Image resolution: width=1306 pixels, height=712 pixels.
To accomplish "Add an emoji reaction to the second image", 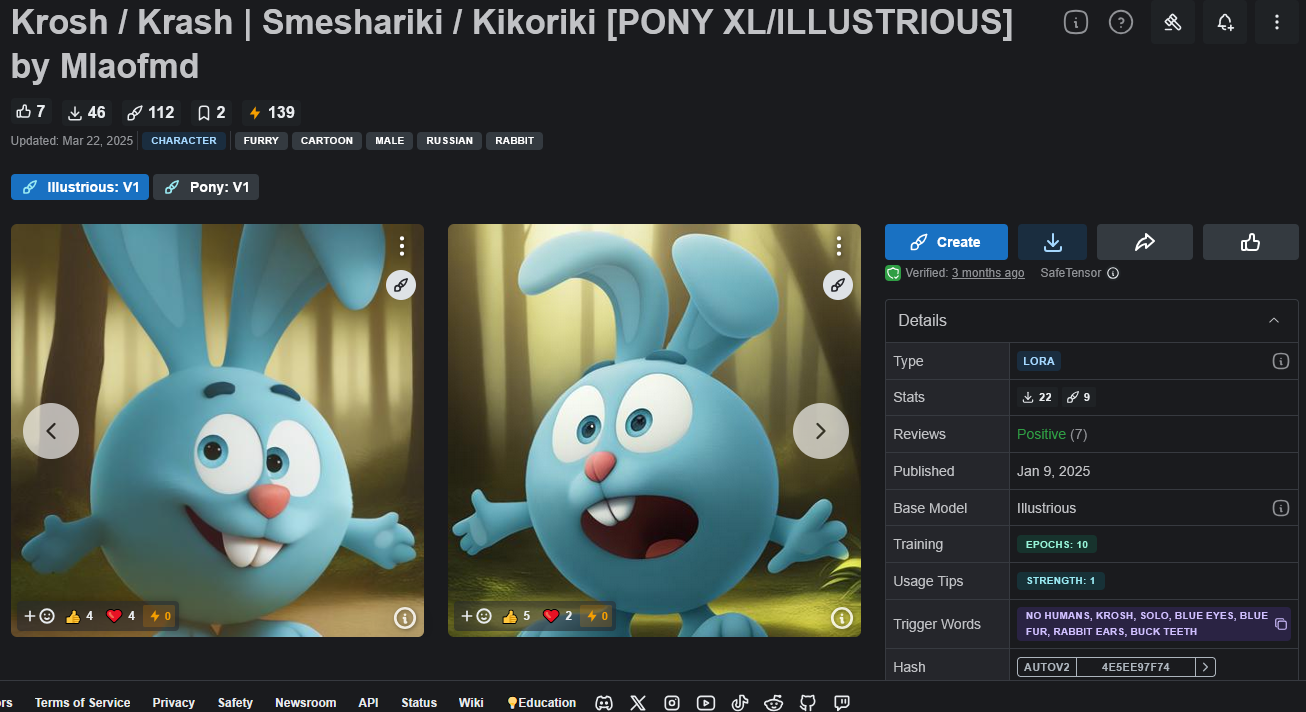I will 476,616.
